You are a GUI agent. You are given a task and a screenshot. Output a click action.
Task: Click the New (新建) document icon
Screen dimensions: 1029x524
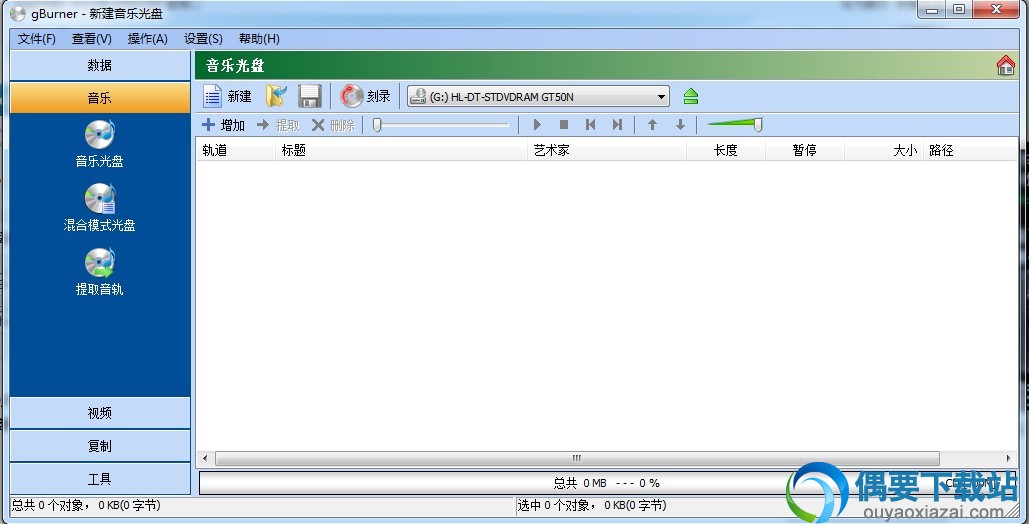[213, 97]
